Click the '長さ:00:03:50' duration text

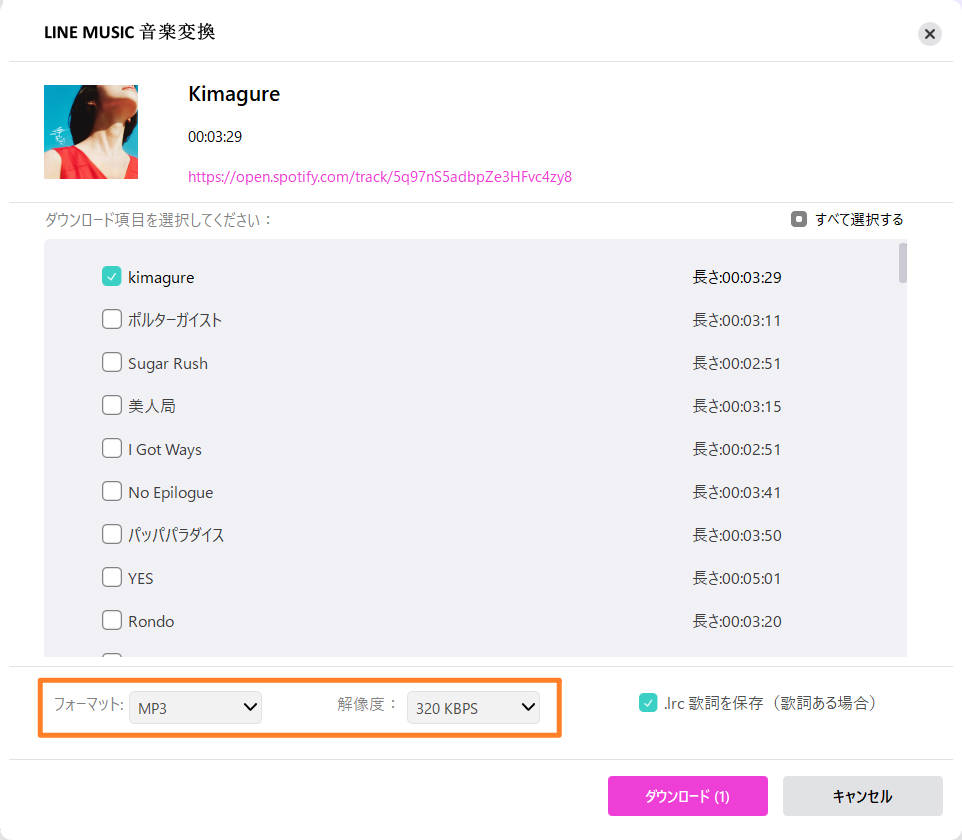737,535
